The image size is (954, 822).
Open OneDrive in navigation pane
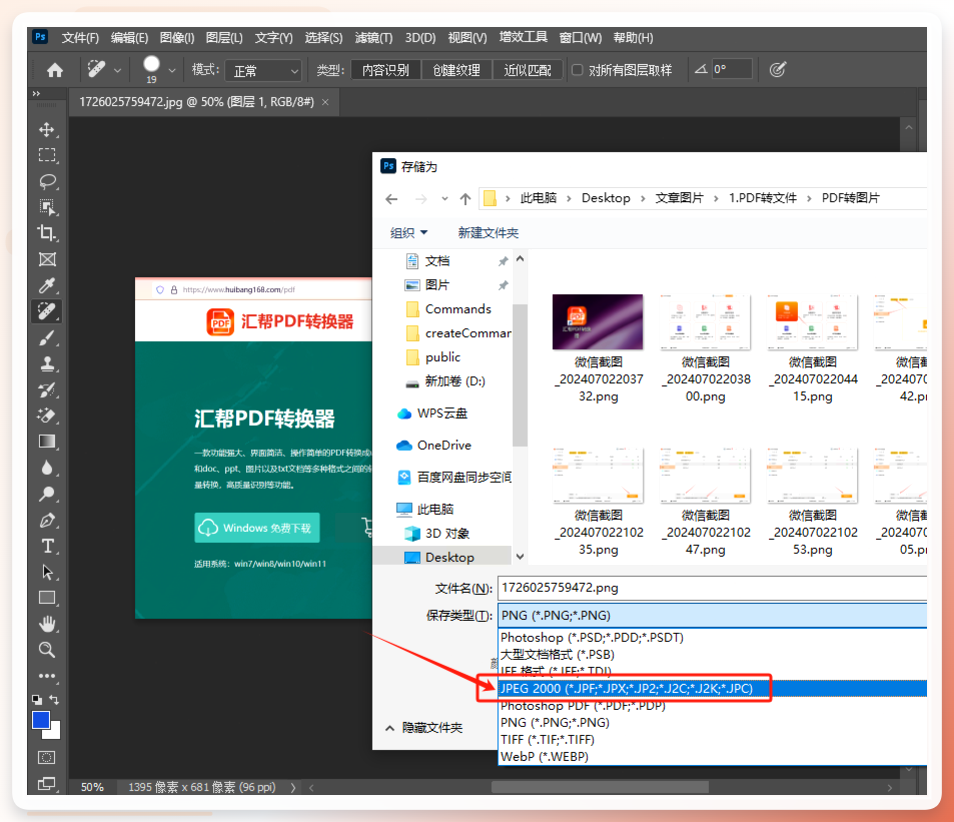[x=444, y=445]
